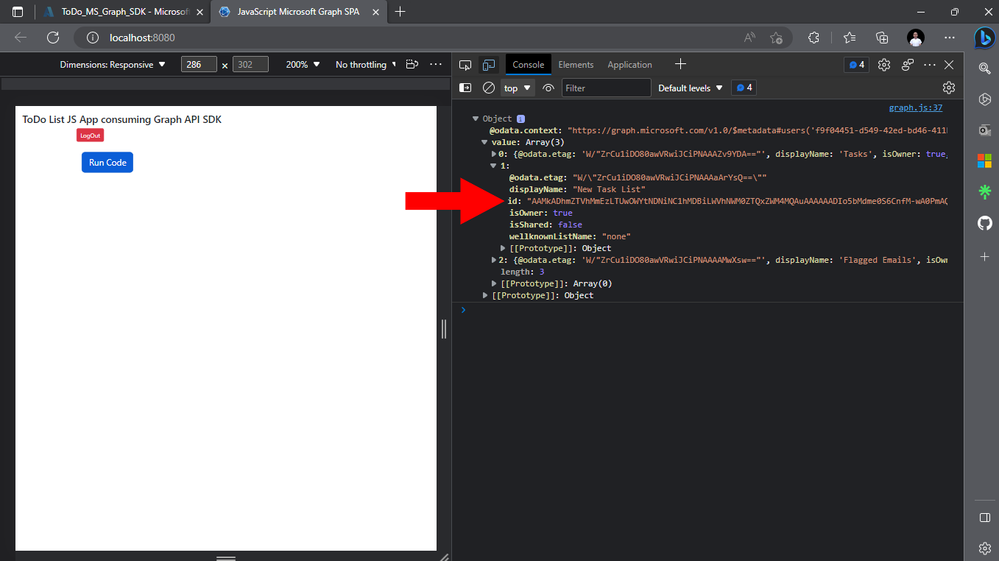Collapse the root Object in console

coord(475,118)
